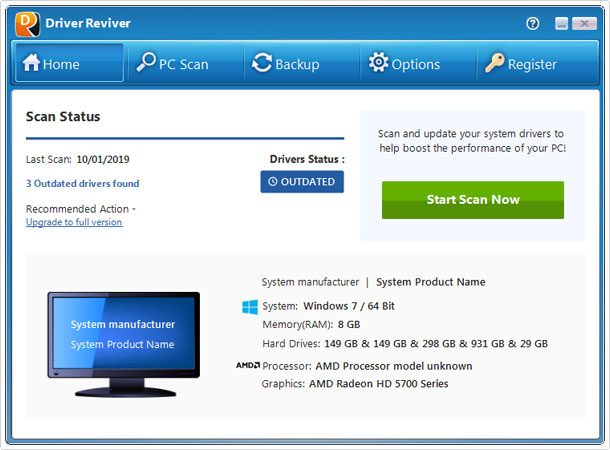This screenshot has height=450, width=610.
Task: Open help via question mark icon
Action: [533, 24]
